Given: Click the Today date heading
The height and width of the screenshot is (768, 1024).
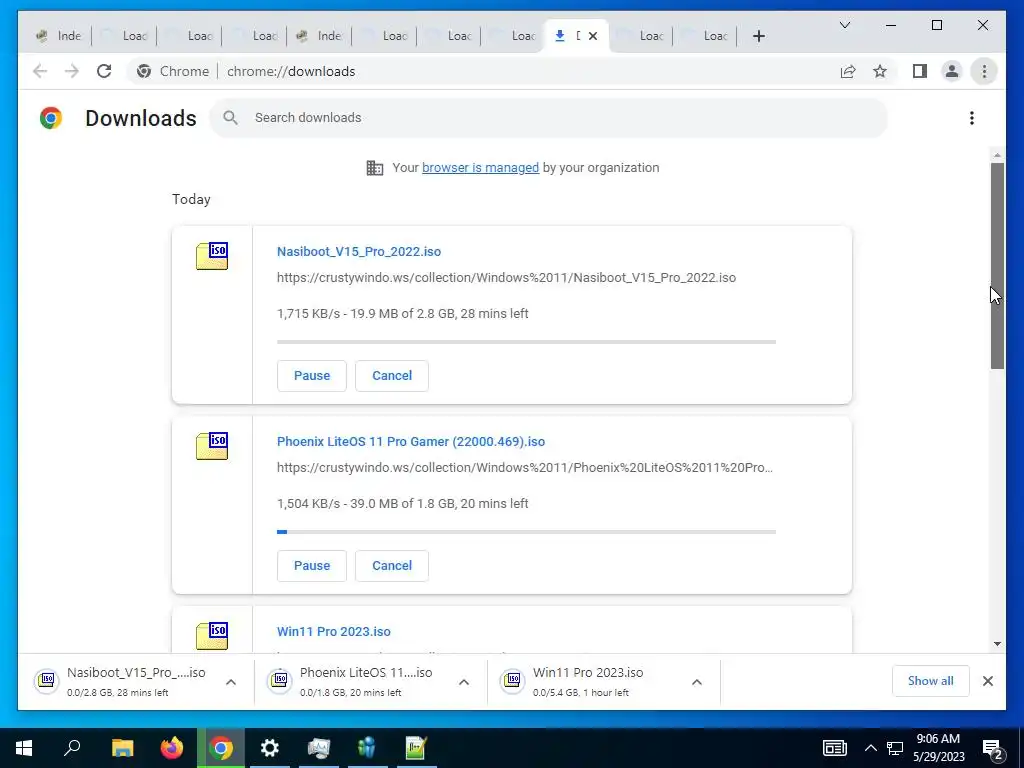Looking at the screenshot, I should coord(191,199).
